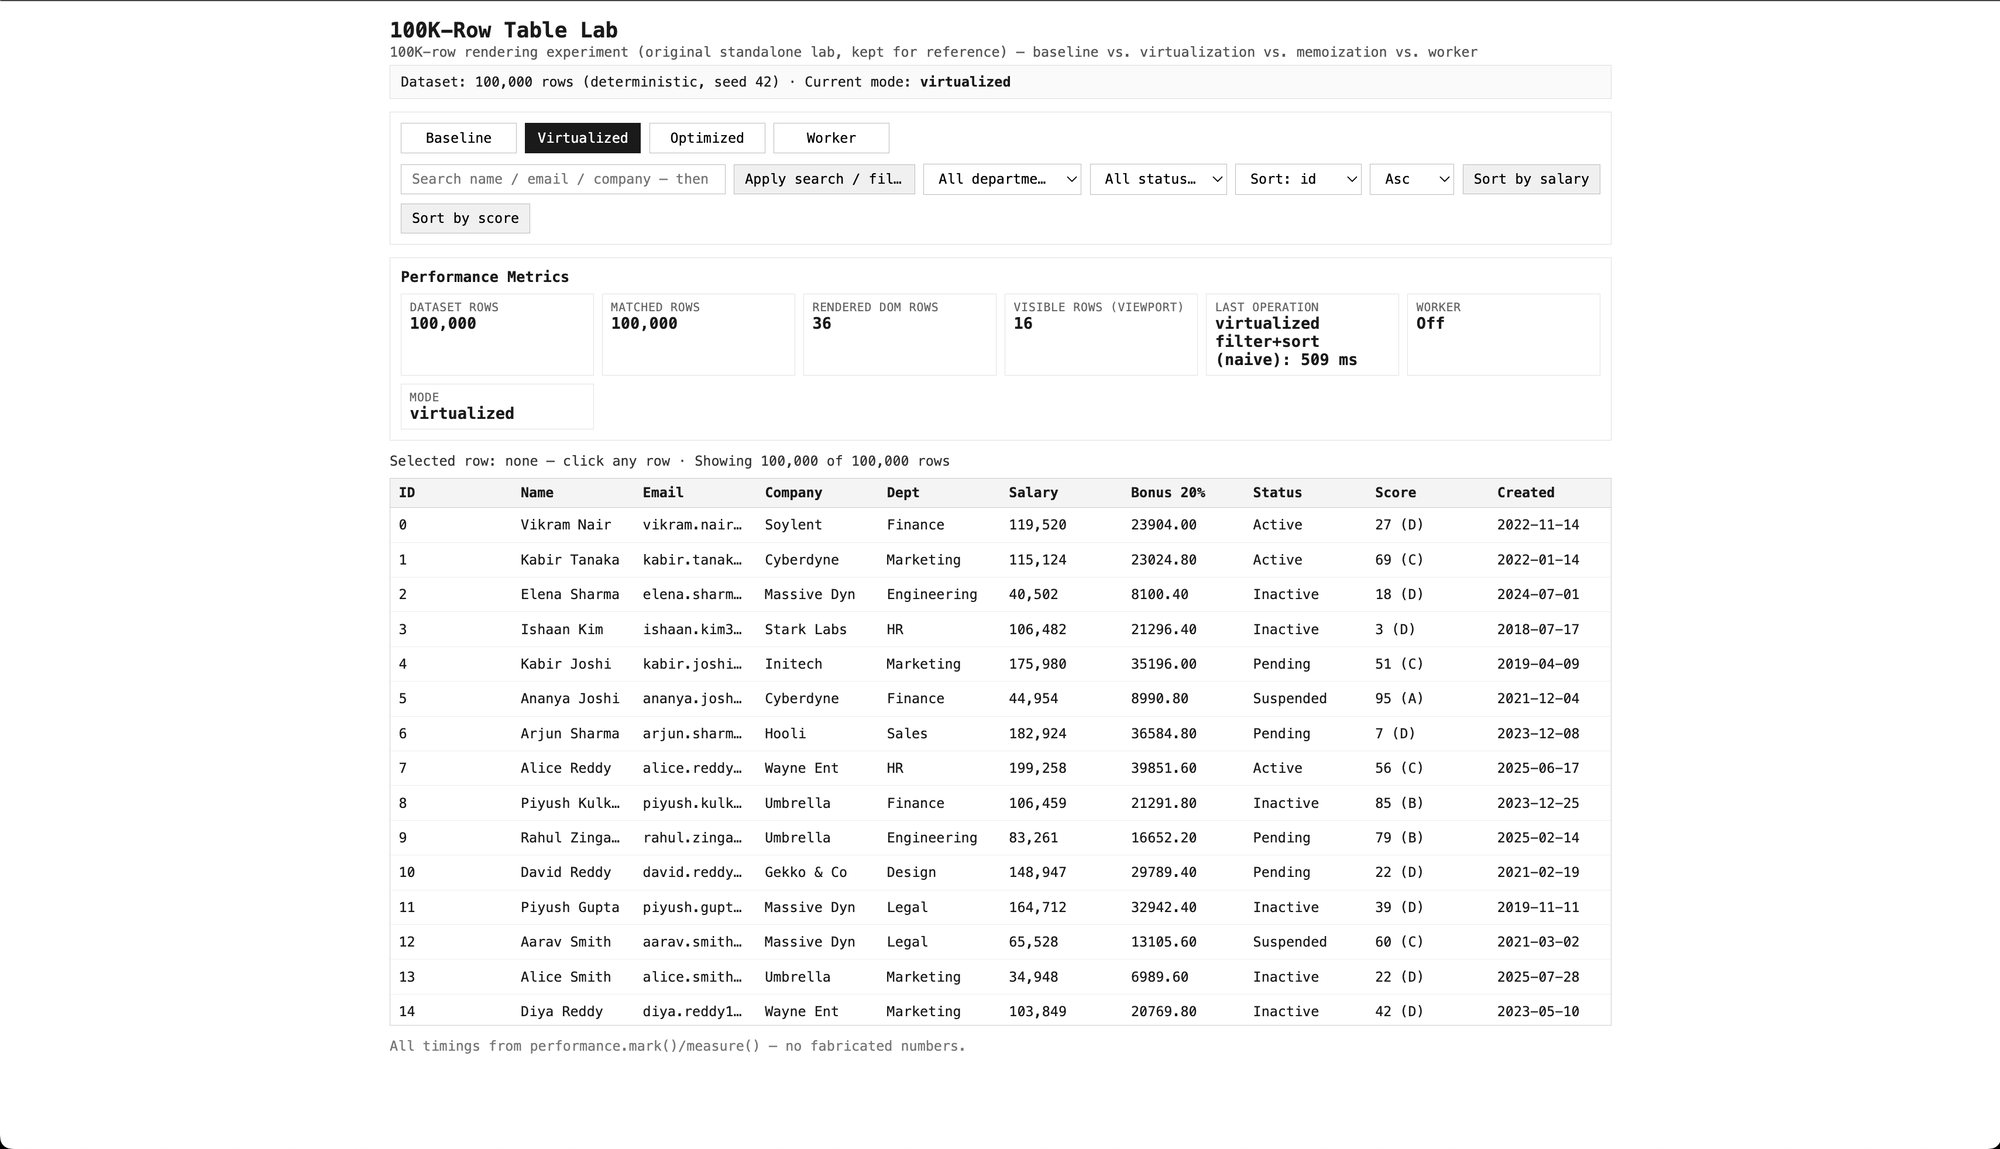Click the Suspended status for Ananya Joshi
This screenshot has height=1149, width=2000.
[1289, 699]
